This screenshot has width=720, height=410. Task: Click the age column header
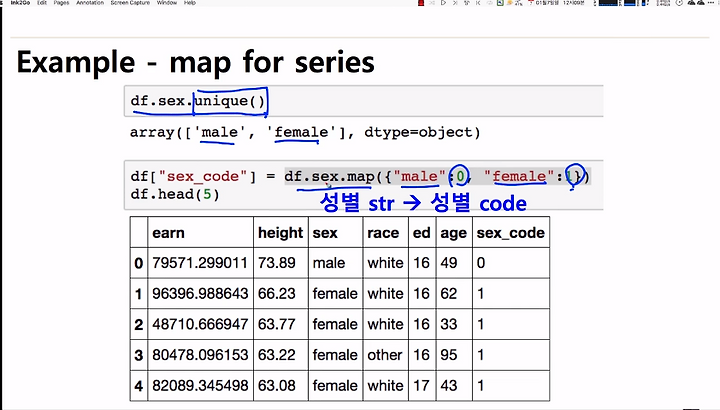[x=454, y=233]
